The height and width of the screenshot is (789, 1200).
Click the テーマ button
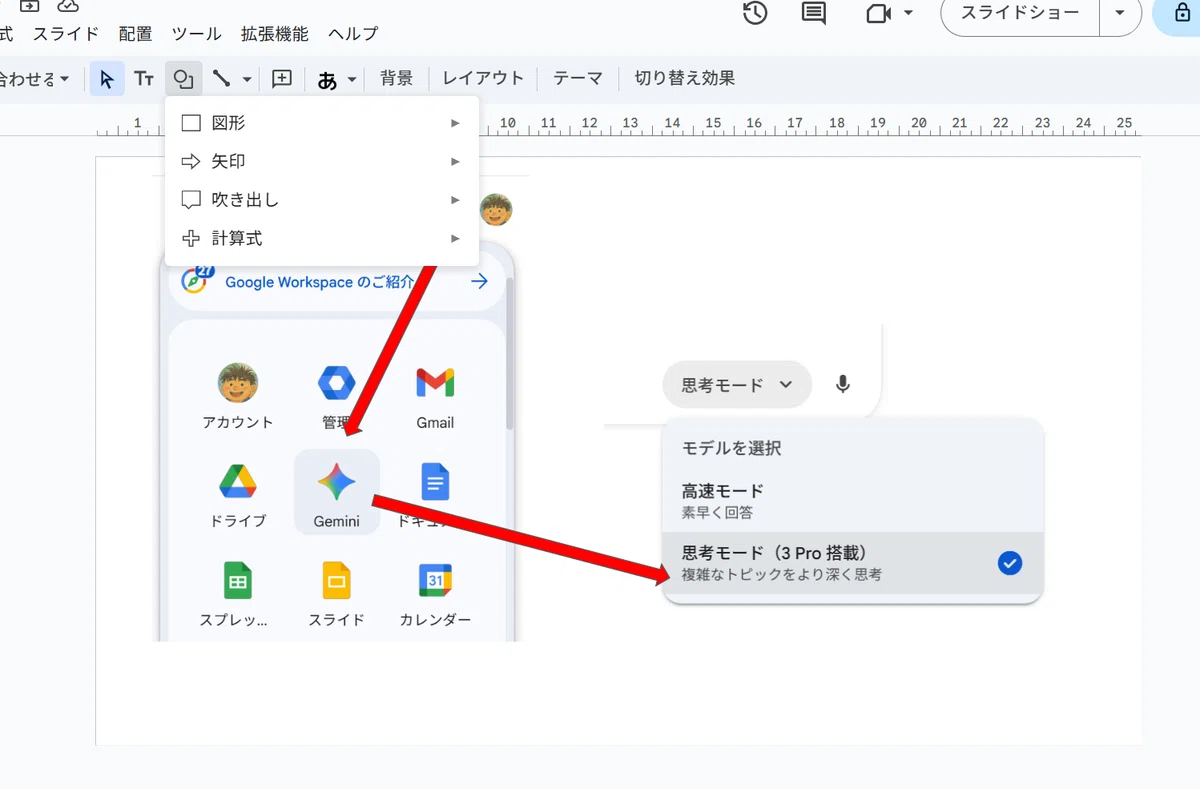tap(578, 79)
